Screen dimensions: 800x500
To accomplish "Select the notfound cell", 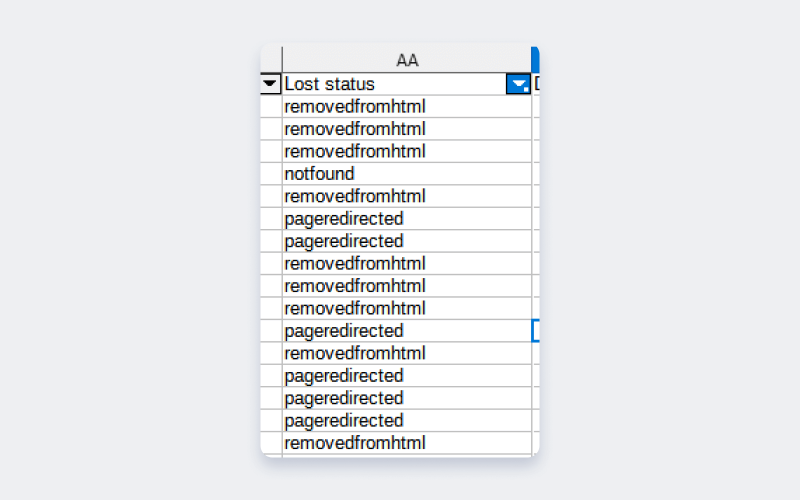I will [x=407, y=174].
